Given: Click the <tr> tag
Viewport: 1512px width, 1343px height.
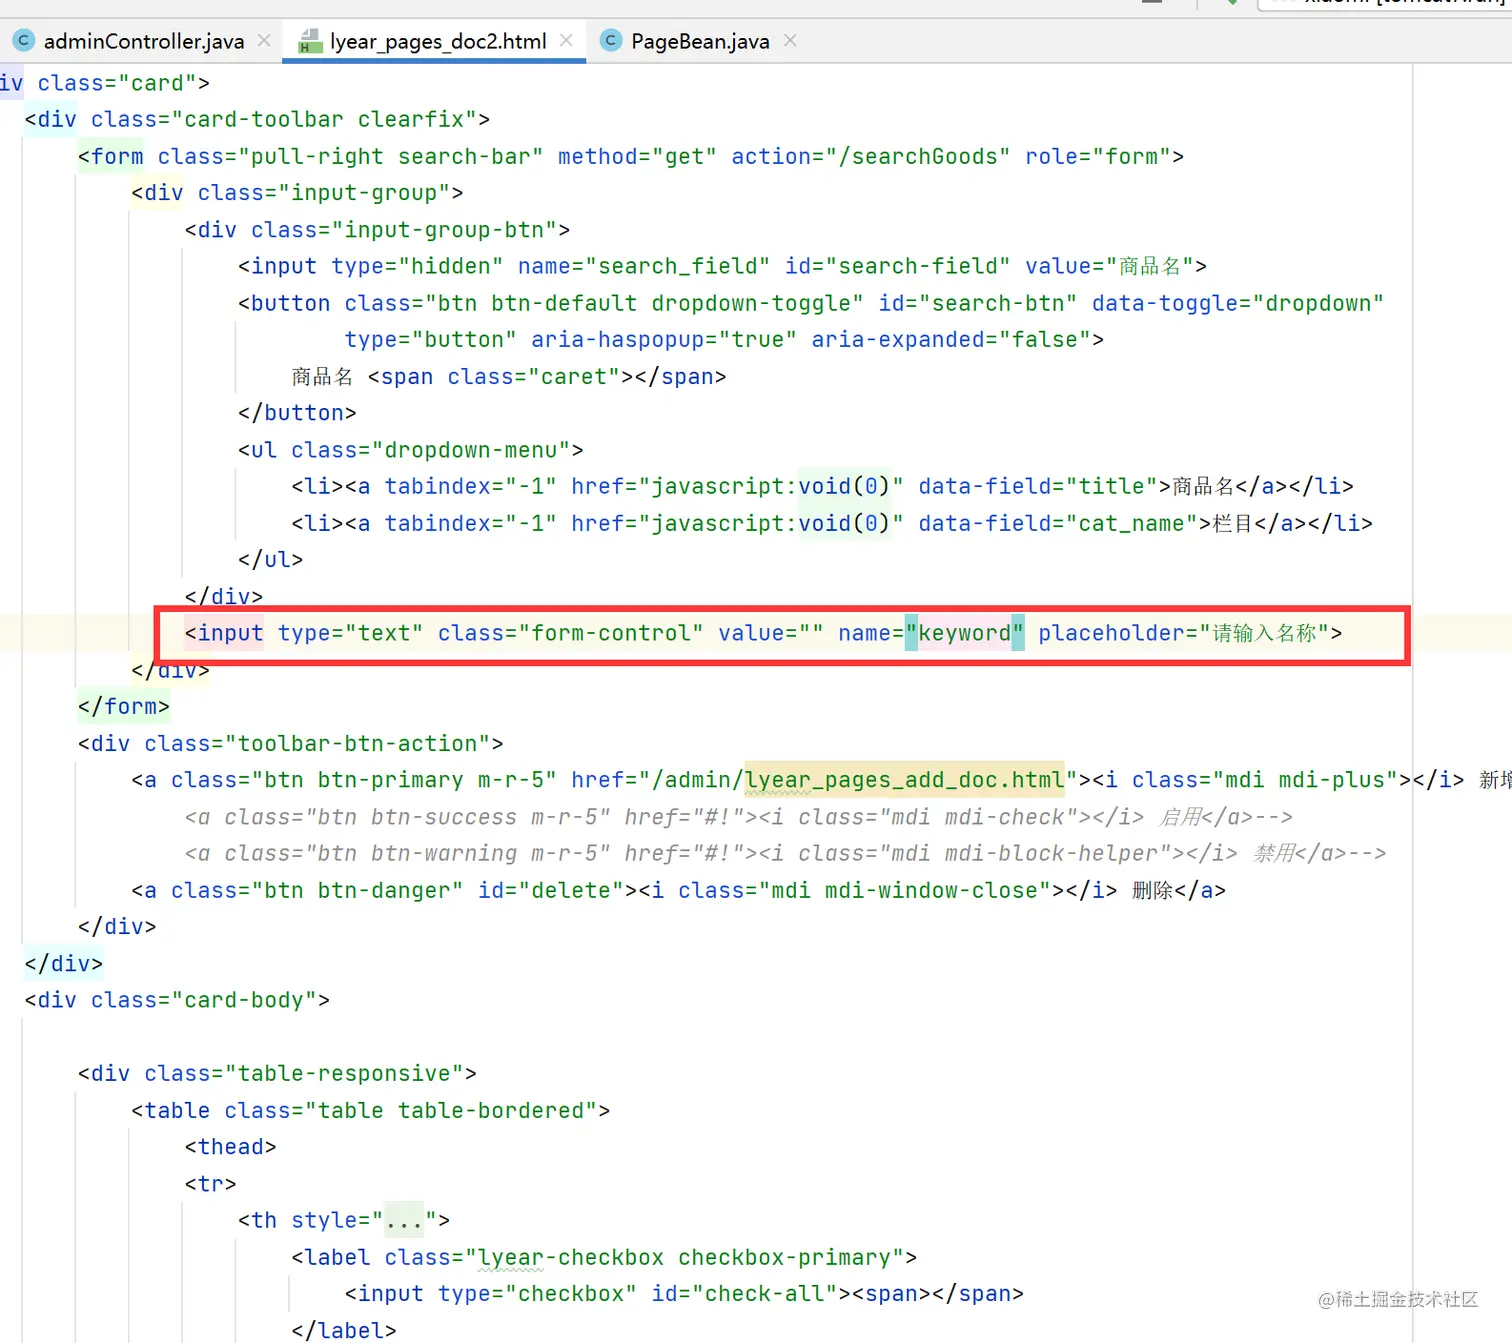Looking at the screenshot, I should pos(211,1184).
